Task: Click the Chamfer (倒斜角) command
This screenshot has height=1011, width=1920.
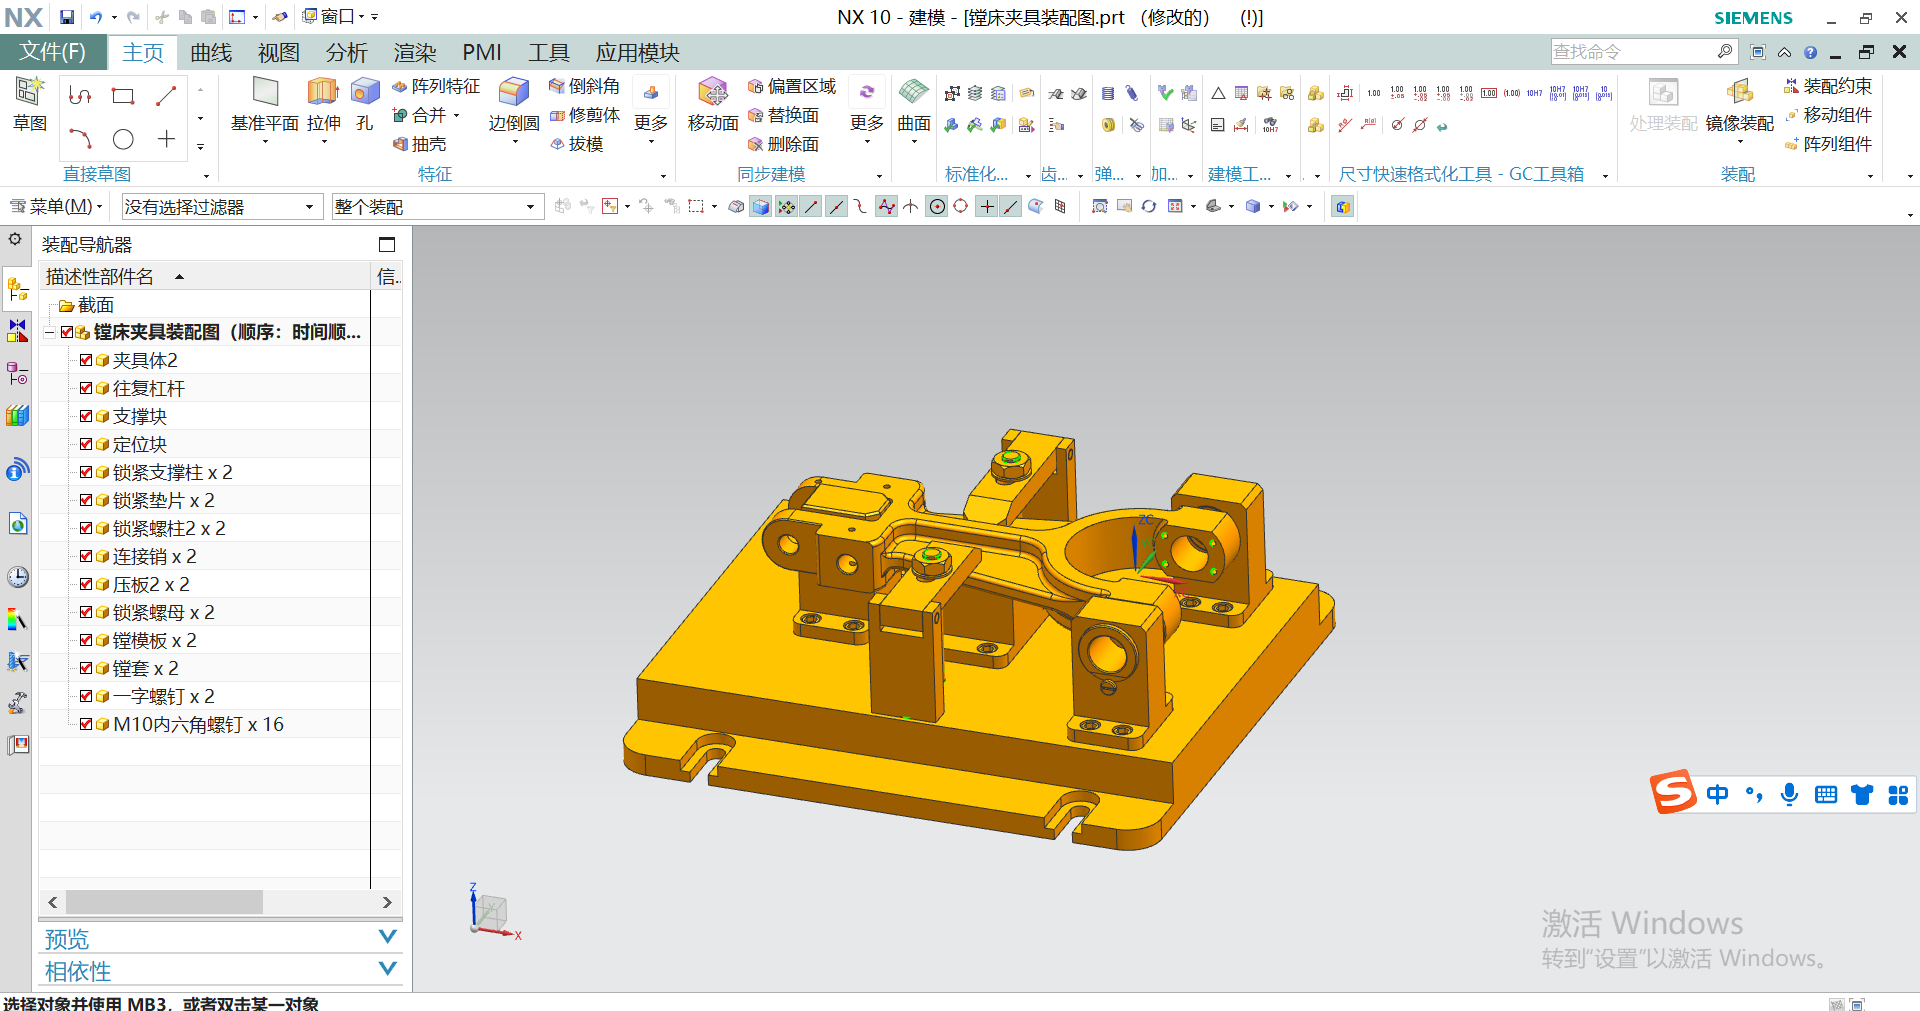Action: [584, 87]
